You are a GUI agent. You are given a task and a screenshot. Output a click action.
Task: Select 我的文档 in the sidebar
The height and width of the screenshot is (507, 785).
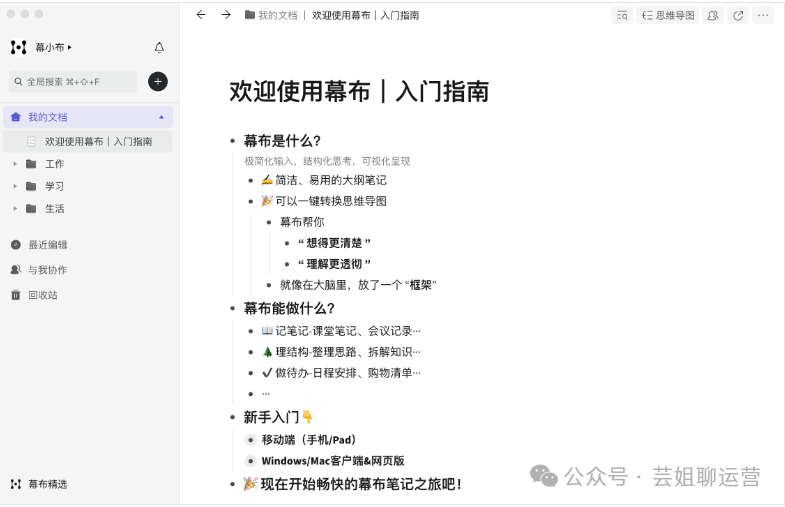coord(88,117)
